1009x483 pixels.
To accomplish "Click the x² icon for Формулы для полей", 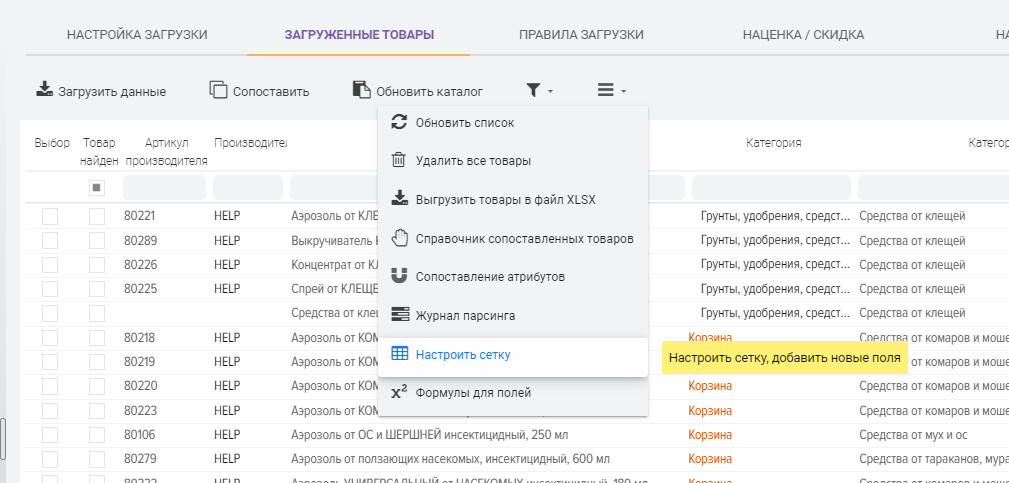I will click(400, 392).
